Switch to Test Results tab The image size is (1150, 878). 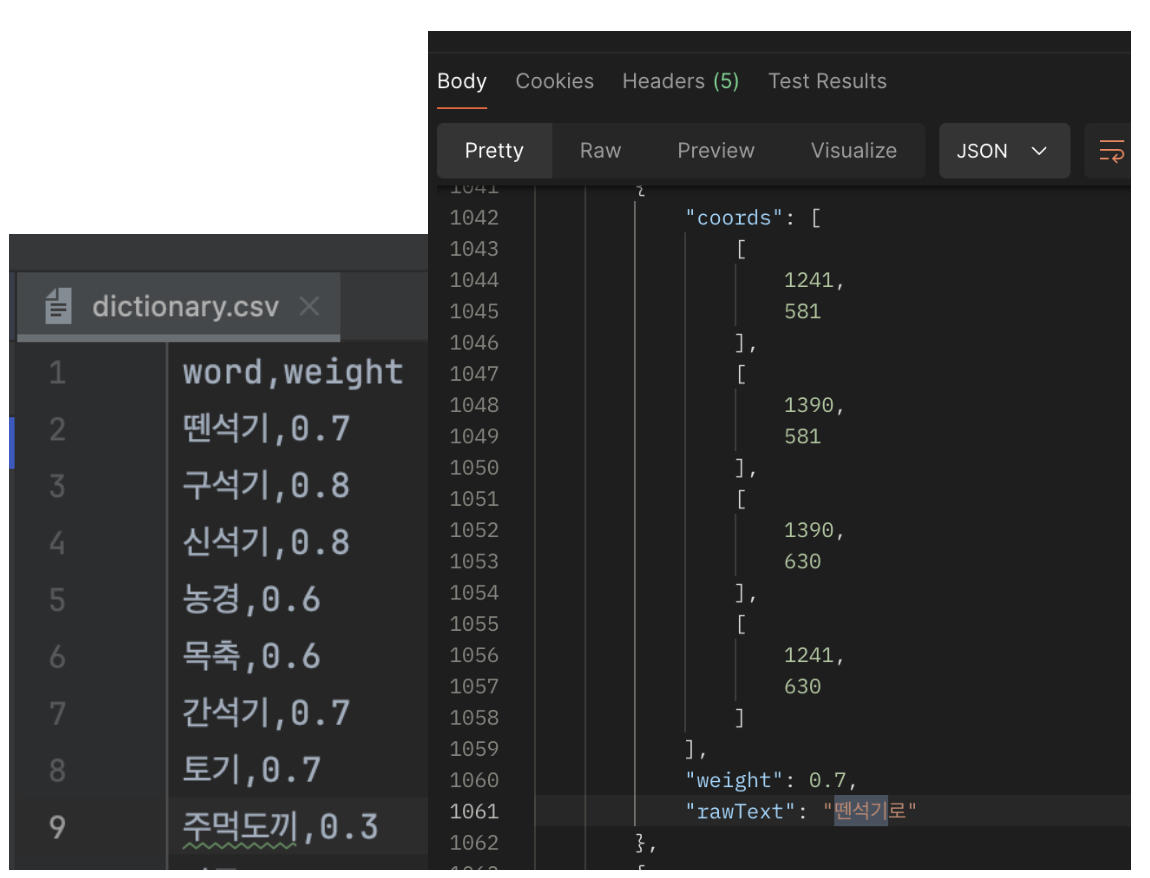[x=827, y=81]
